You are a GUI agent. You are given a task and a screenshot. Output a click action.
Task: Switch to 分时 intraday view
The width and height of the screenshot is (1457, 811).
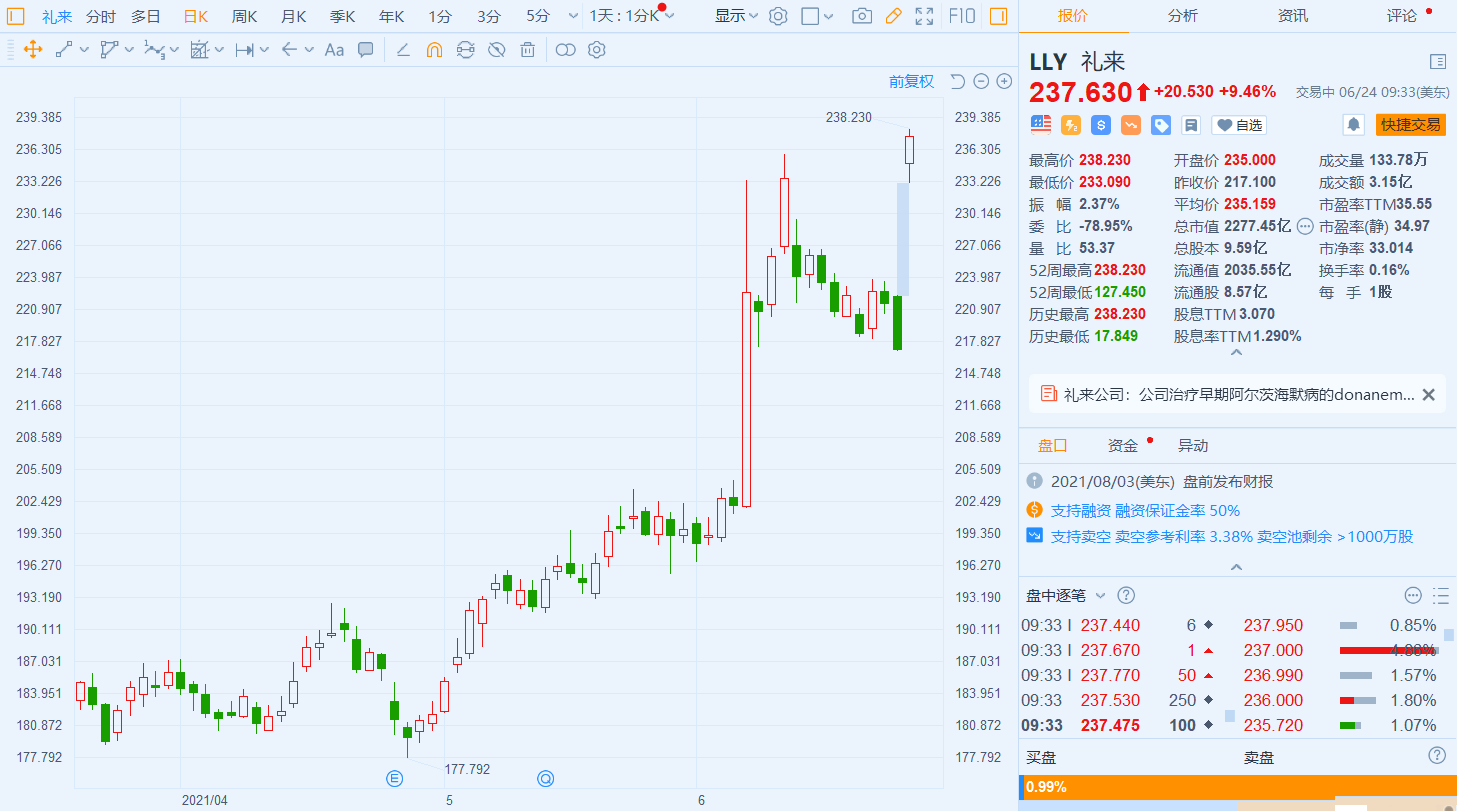[100, 16]
